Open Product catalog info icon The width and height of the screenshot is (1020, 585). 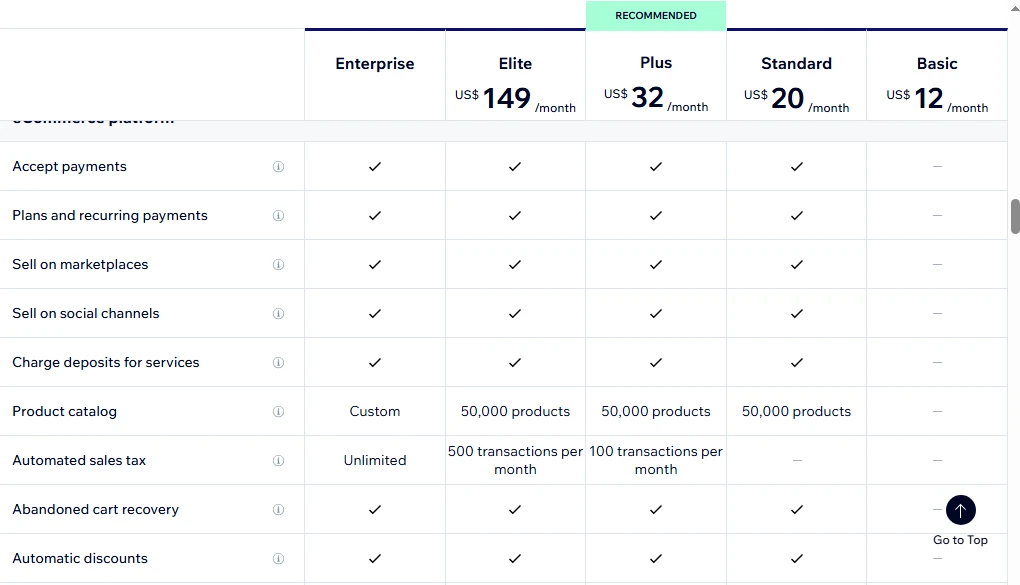pos(278,411)
